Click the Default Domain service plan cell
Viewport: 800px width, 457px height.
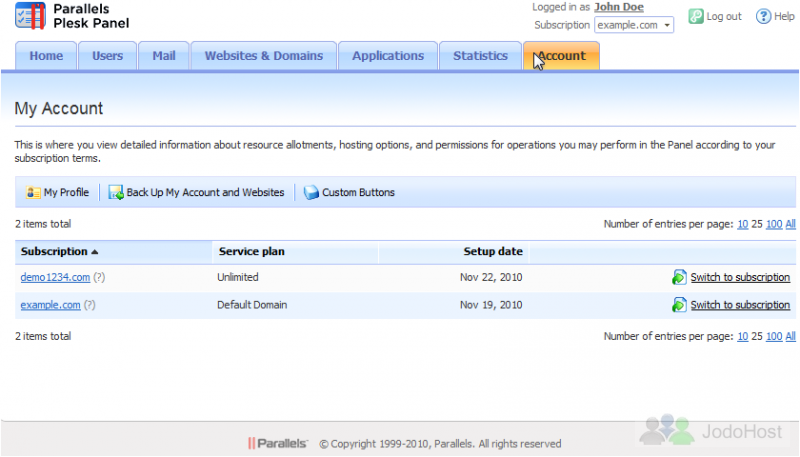[x=252, y=304]
